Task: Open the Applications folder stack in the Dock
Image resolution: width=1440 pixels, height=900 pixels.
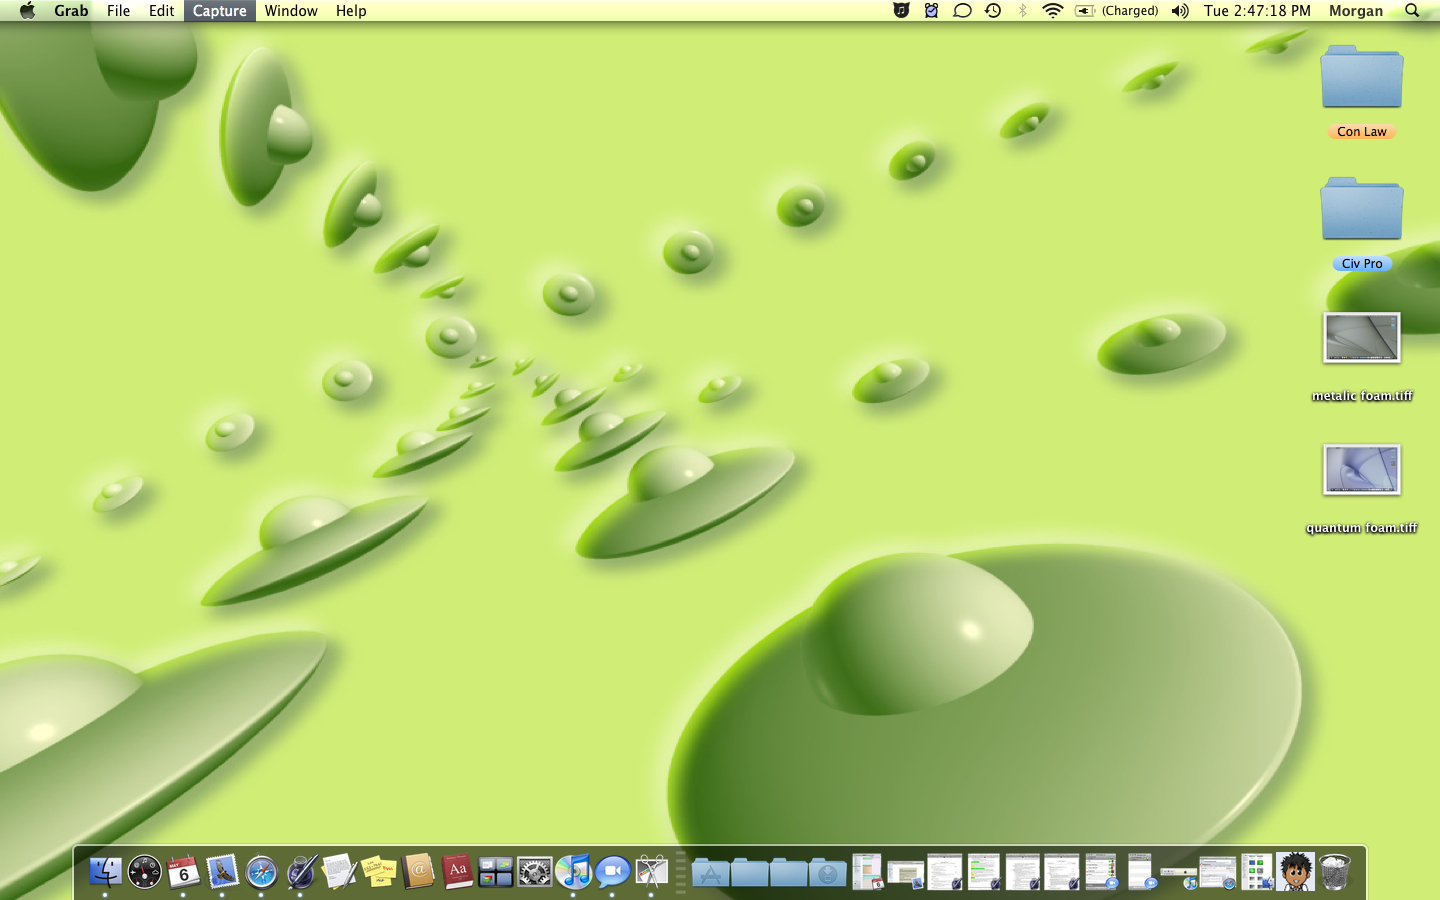Action: point(710,872)
